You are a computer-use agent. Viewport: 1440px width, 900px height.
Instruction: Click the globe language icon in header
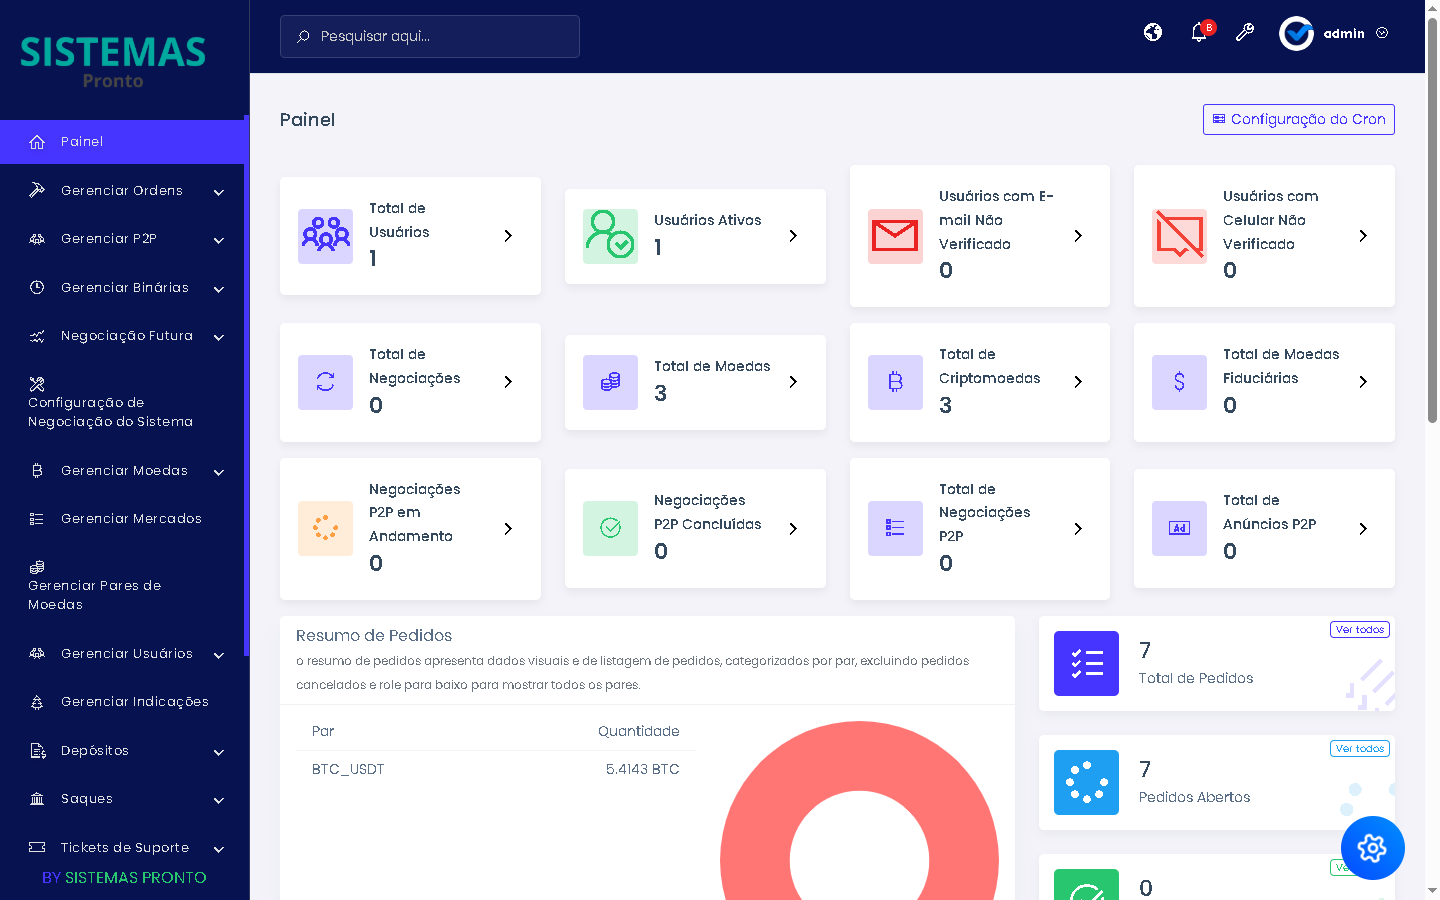[1153, 33]
